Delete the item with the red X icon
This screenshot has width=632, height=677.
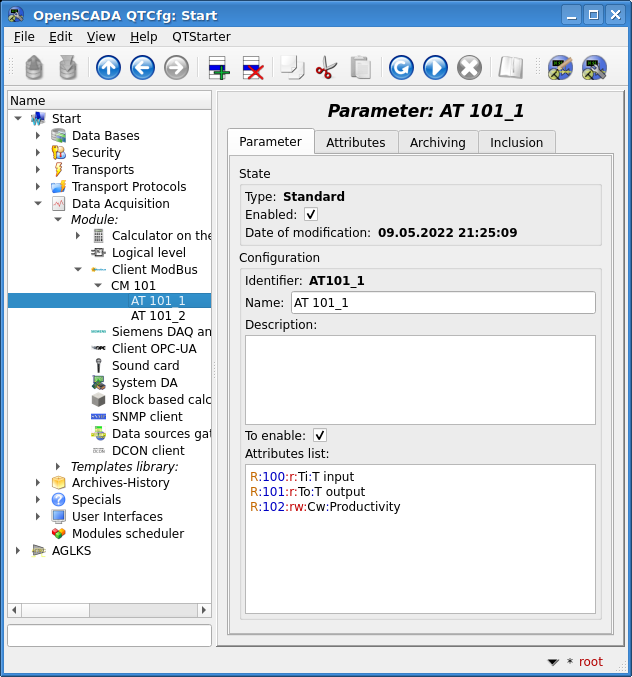coord(253,68)
